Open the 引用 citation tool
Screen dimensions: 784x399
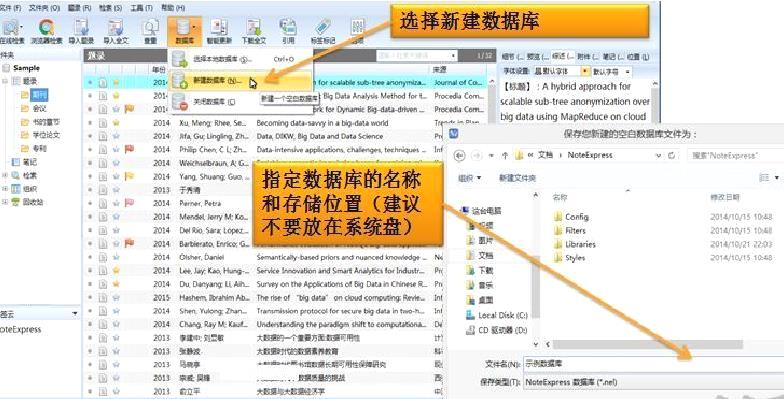point(288,31)
